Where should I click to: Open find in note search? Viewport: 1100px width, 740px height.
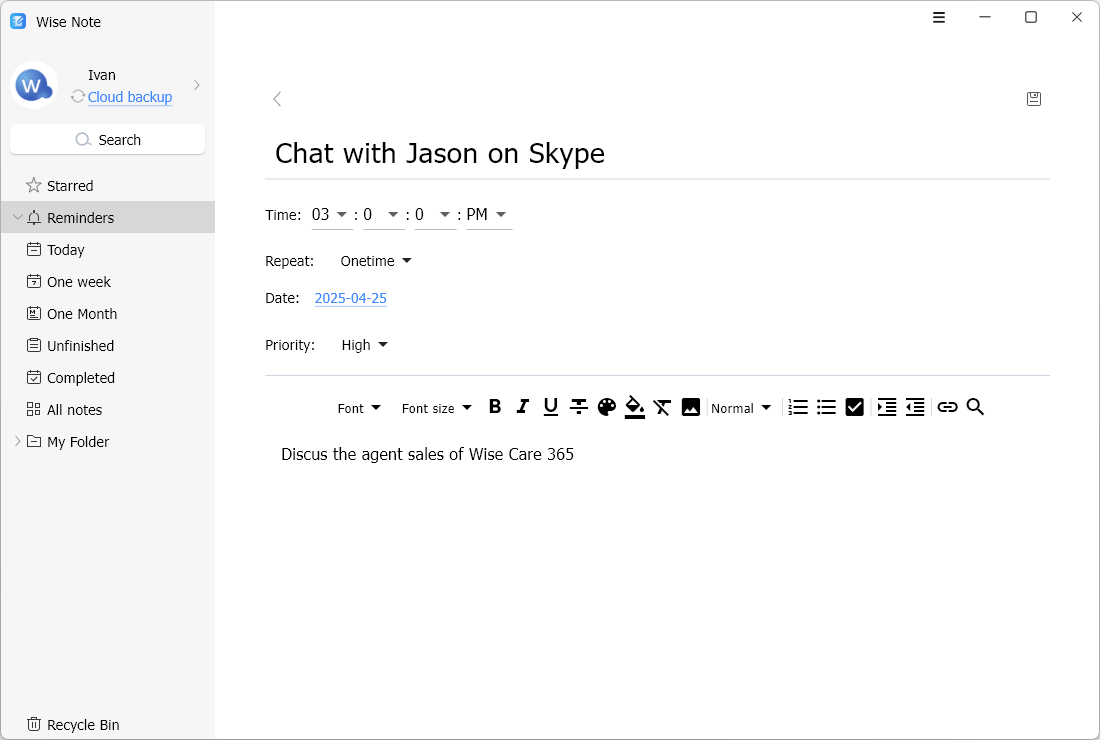point(975,407)
